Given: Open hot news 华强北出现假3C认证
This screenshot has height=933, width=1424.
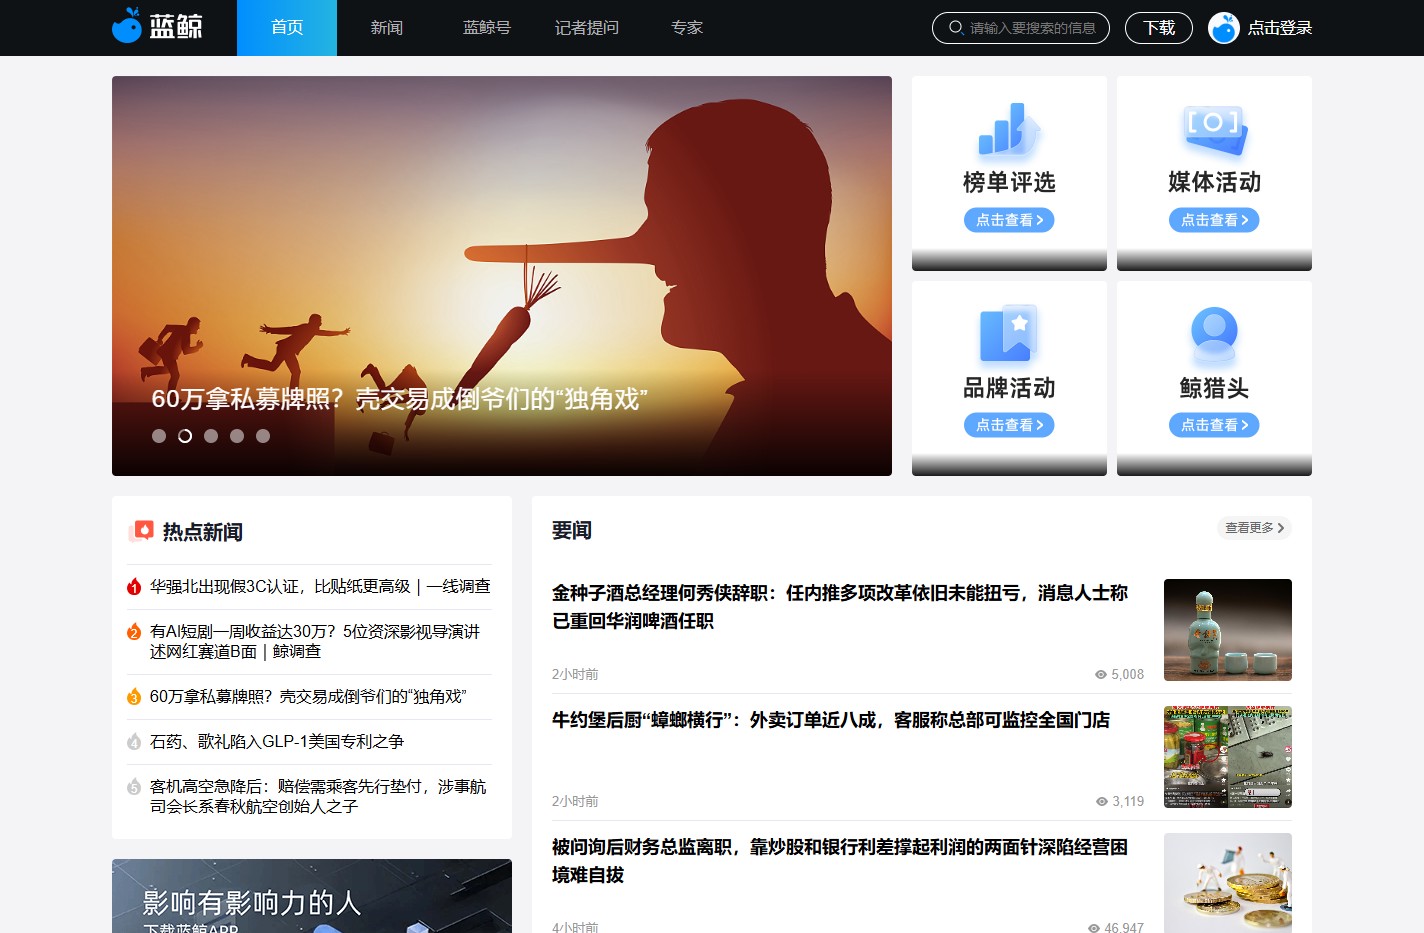Looking at the screenshot, I should [x=320, y=587].
